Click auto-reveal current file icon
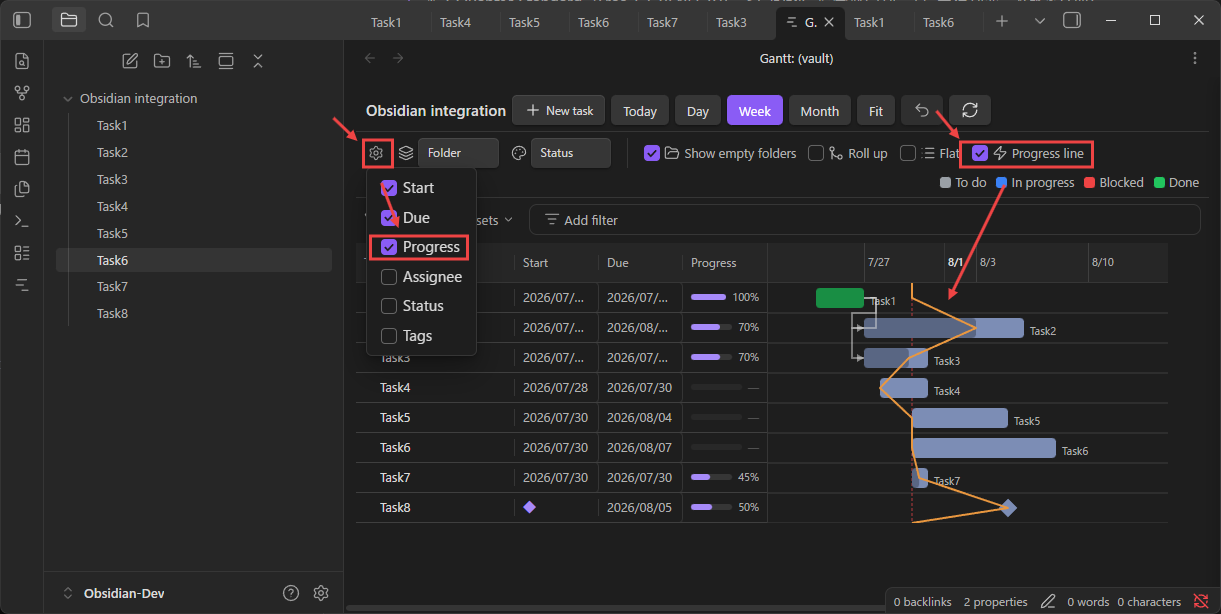 pyautogui.click(x=226, y=61)
